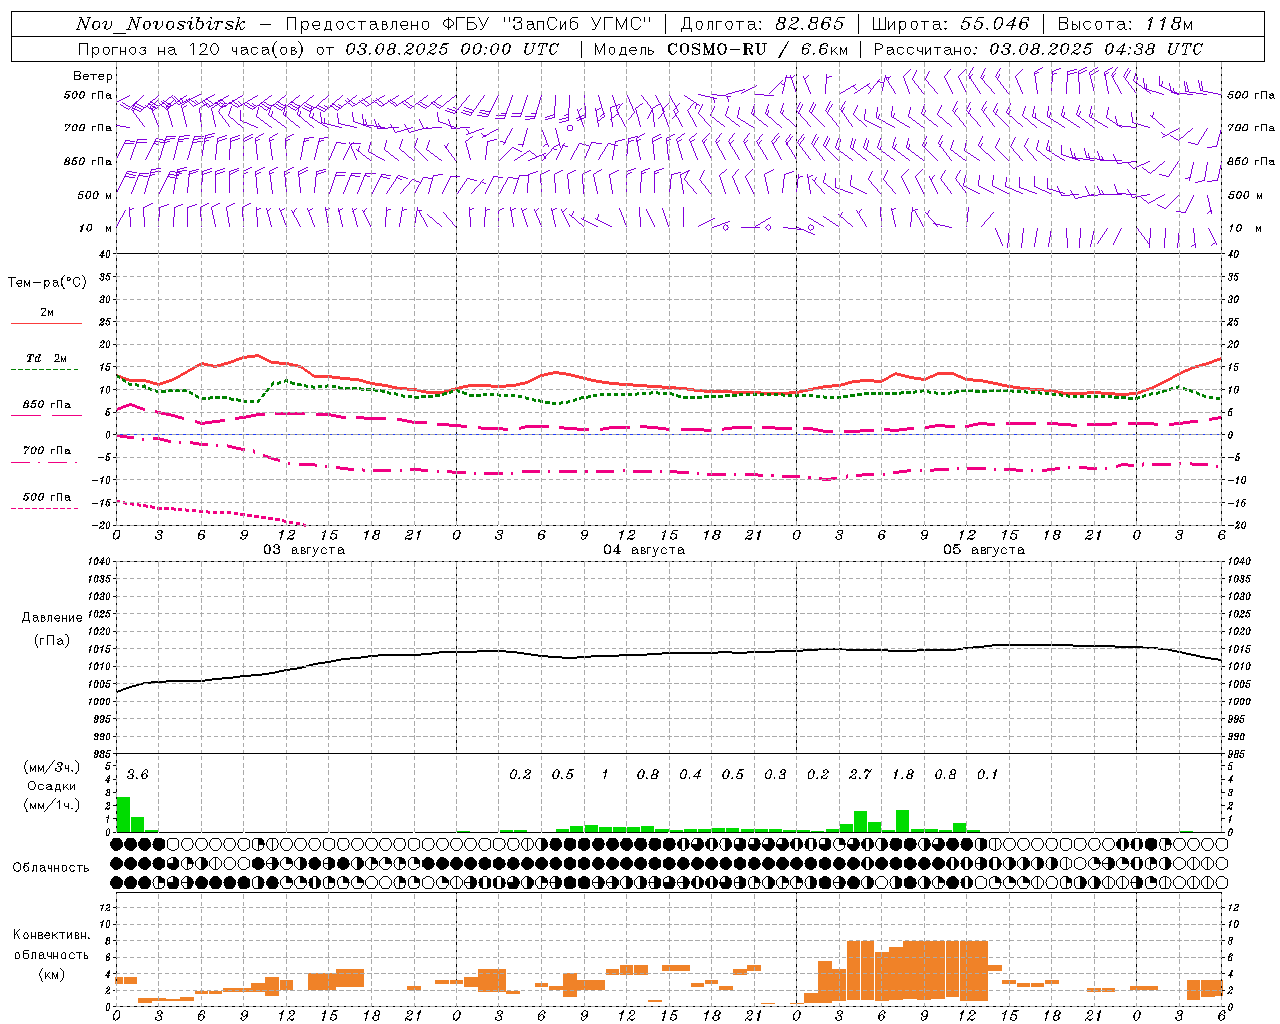Screen dimensions: 1280x1024
Task: Click the Облачность panel label
Action: (51, 868)
